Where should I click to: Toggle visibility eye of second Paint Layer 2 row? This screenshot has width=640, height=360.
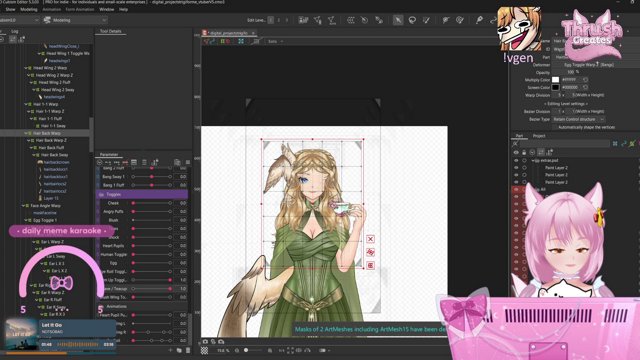pyautogui.click(x=516, y=175)
